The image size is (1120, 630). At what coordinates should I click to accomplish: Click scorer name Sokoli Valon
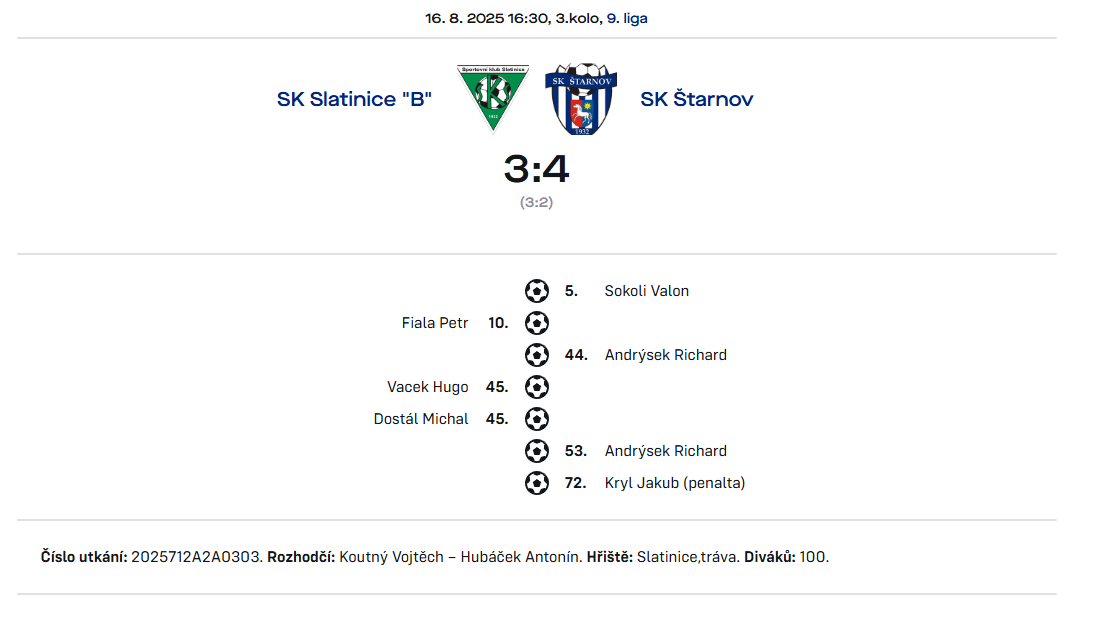point(646,291)
